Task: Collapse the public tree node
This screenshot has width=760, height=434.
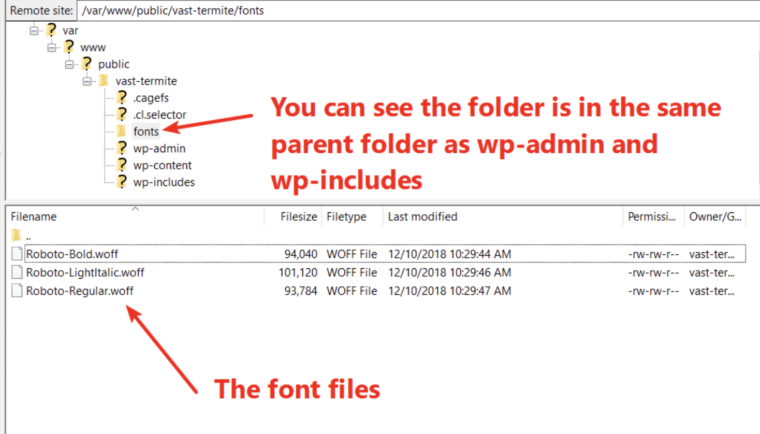Action: (x=70, y=64)
